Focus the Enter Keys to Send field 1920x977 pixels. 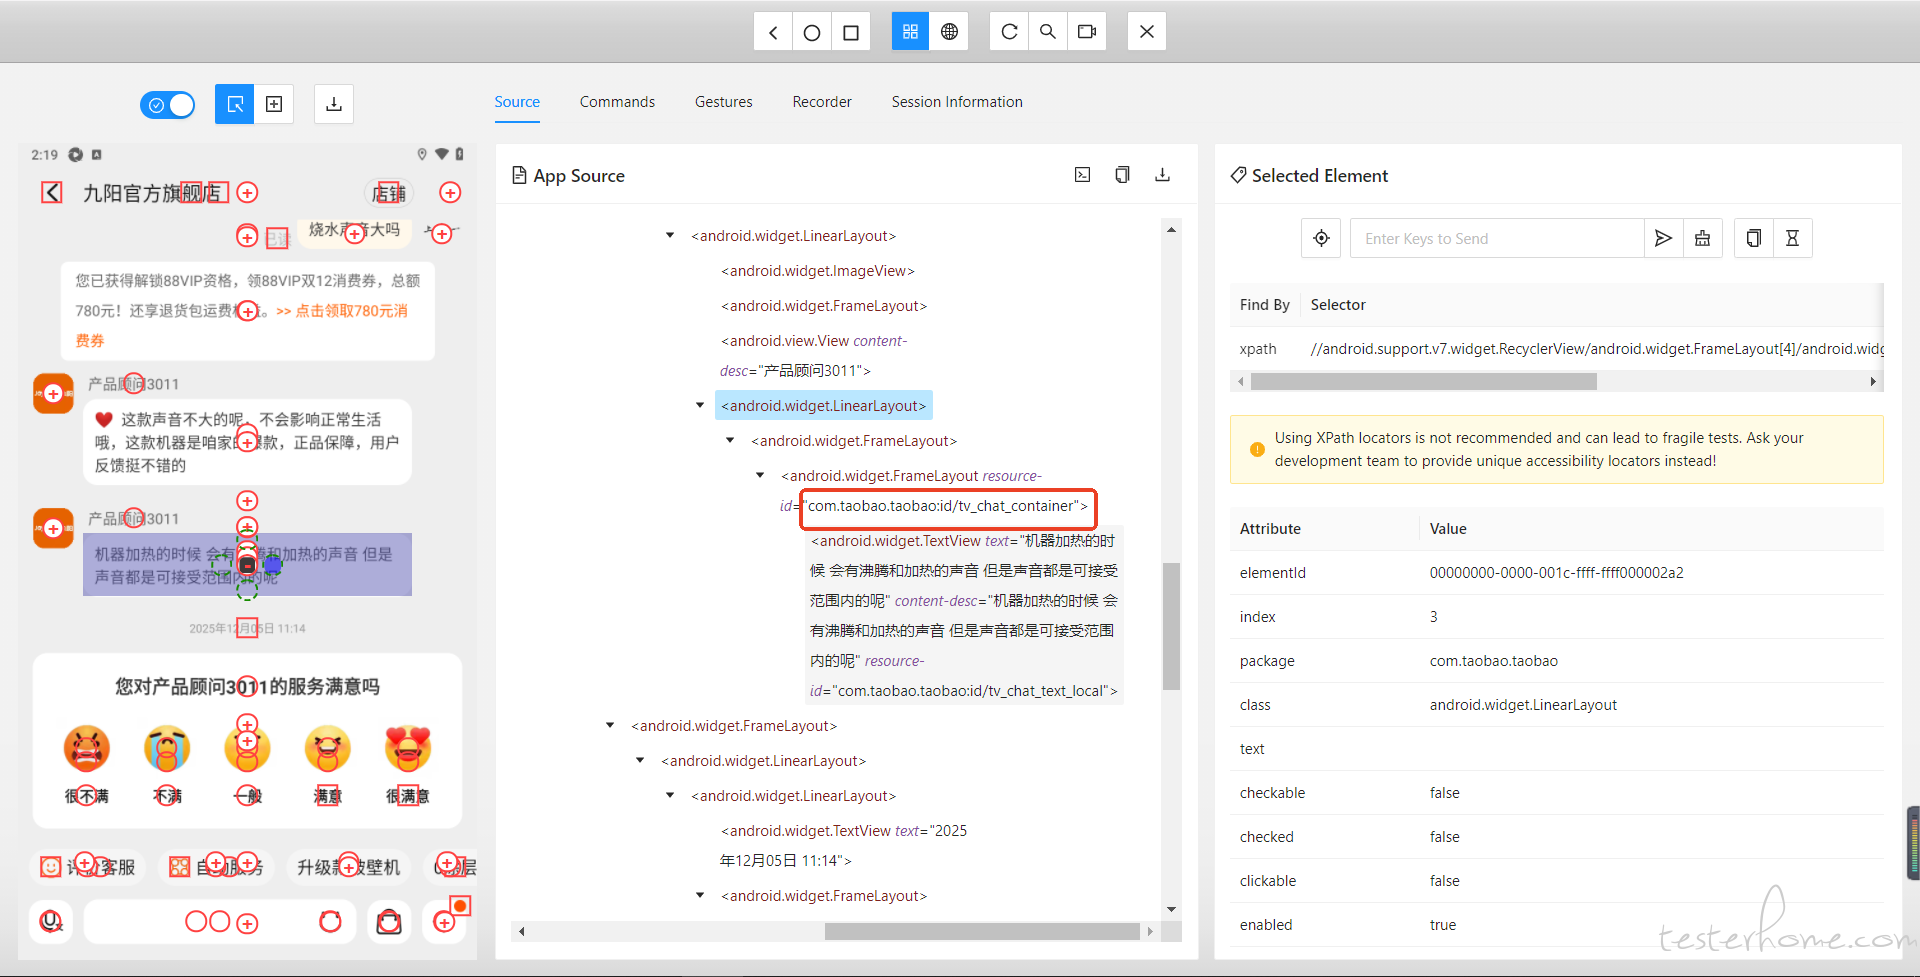[1496, 238]
